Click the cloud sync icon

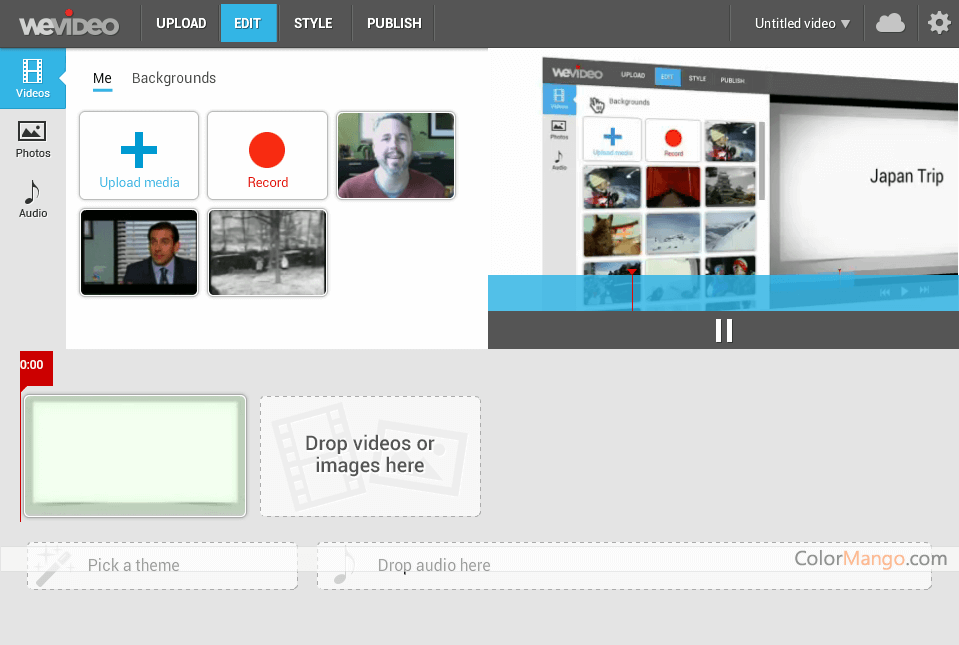[x=890, y=23]
